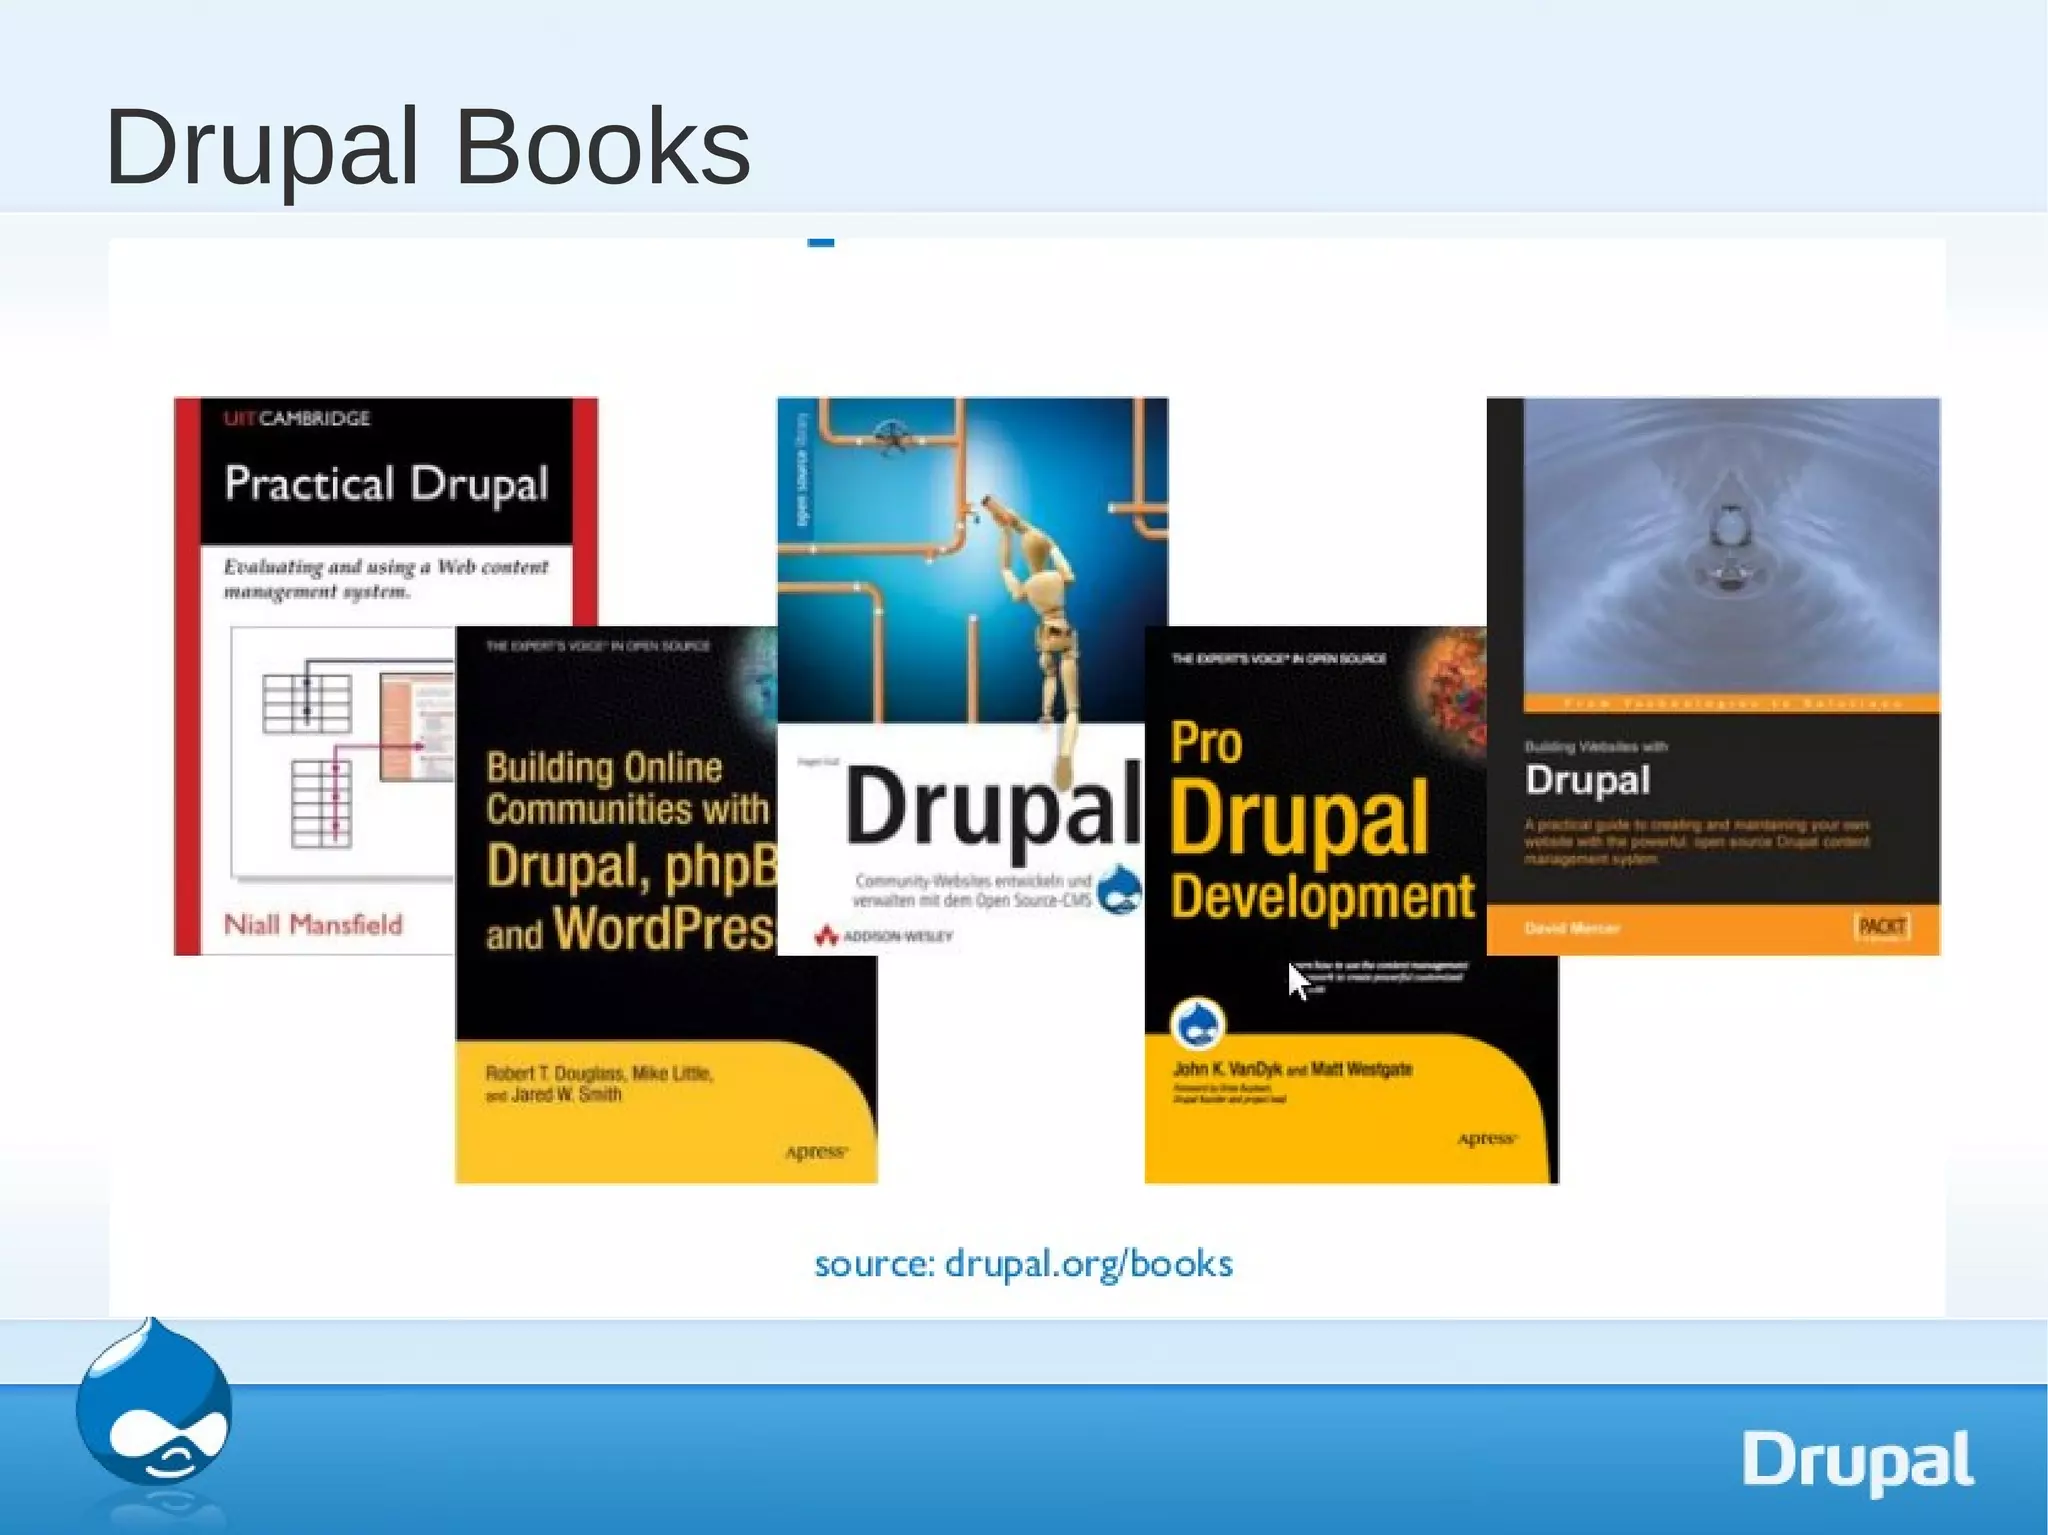
Task: Click authors Robert T. Douglass, Mike Little
Action: coord(598,1084)
